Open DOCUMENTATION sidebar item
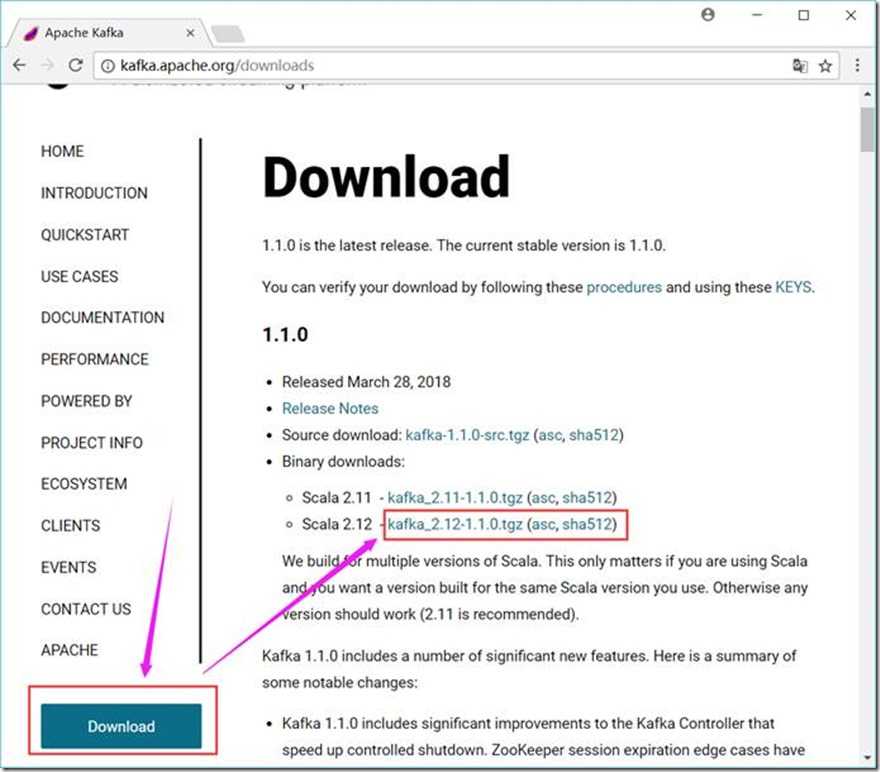Viewport: 880px width, 772px height. coord(103,318)
